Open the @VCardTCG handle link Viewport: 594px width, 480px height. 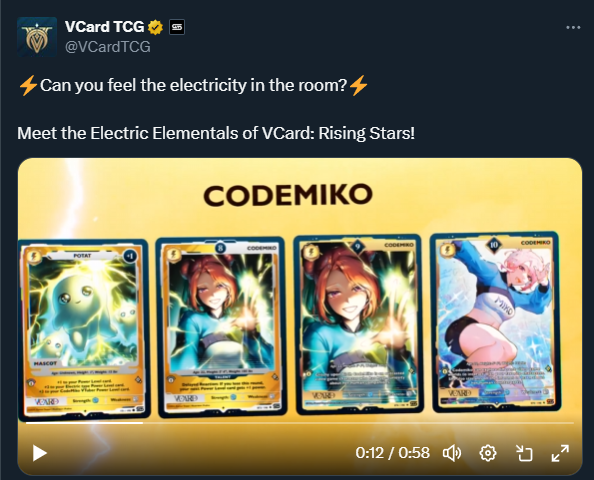click(x=108, y=47)
